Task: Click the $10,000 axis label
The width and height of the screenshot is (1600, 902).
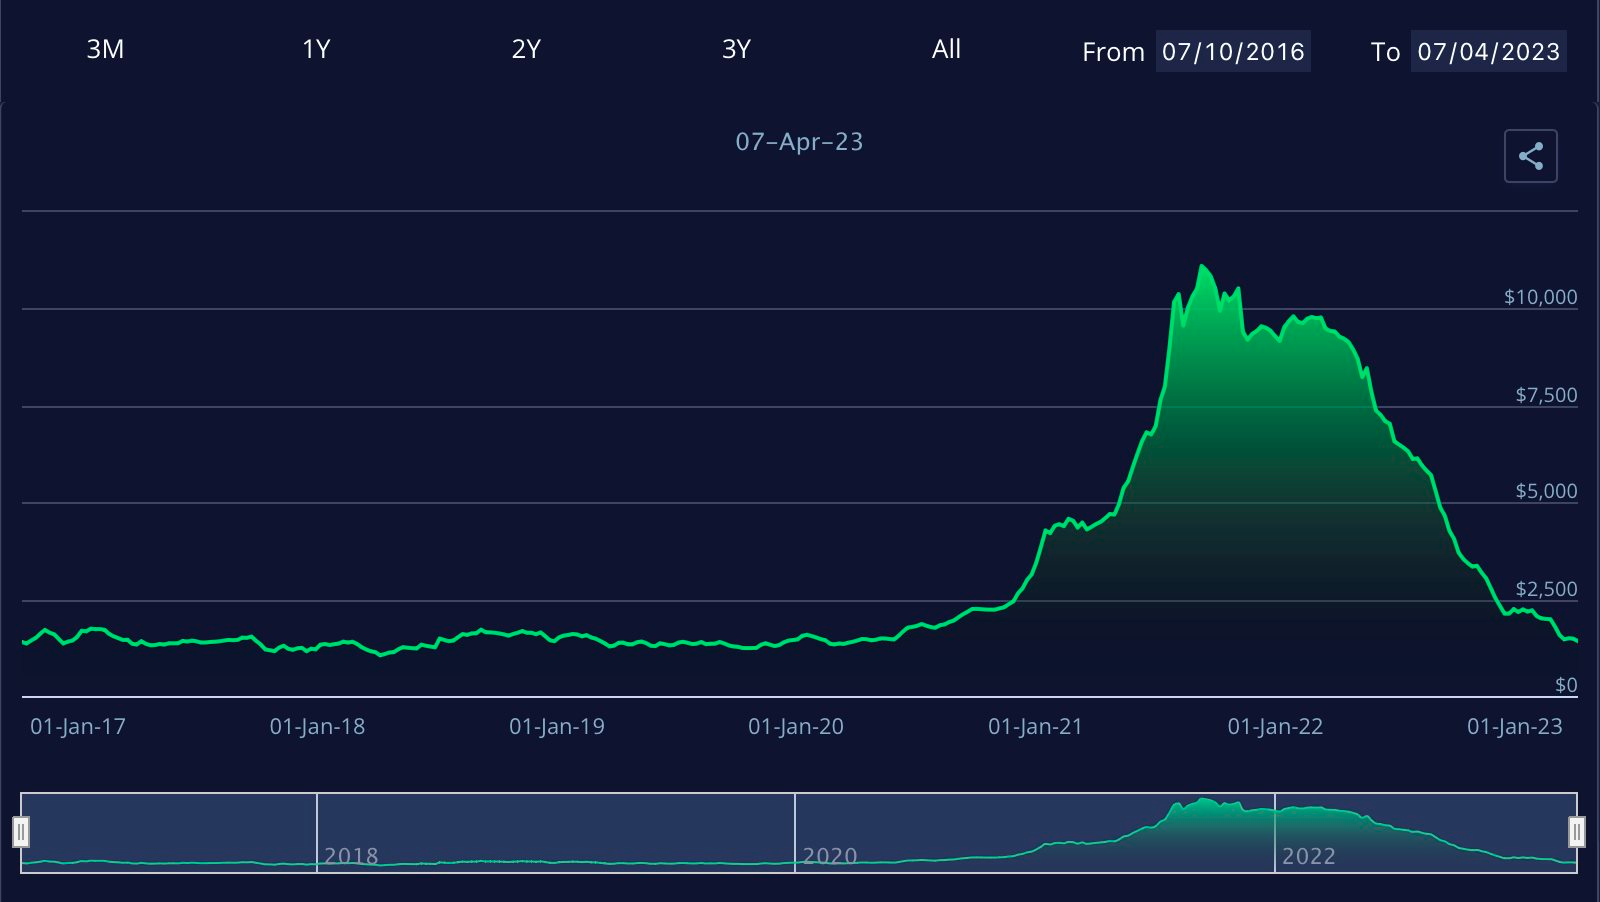Action: 1540,297
